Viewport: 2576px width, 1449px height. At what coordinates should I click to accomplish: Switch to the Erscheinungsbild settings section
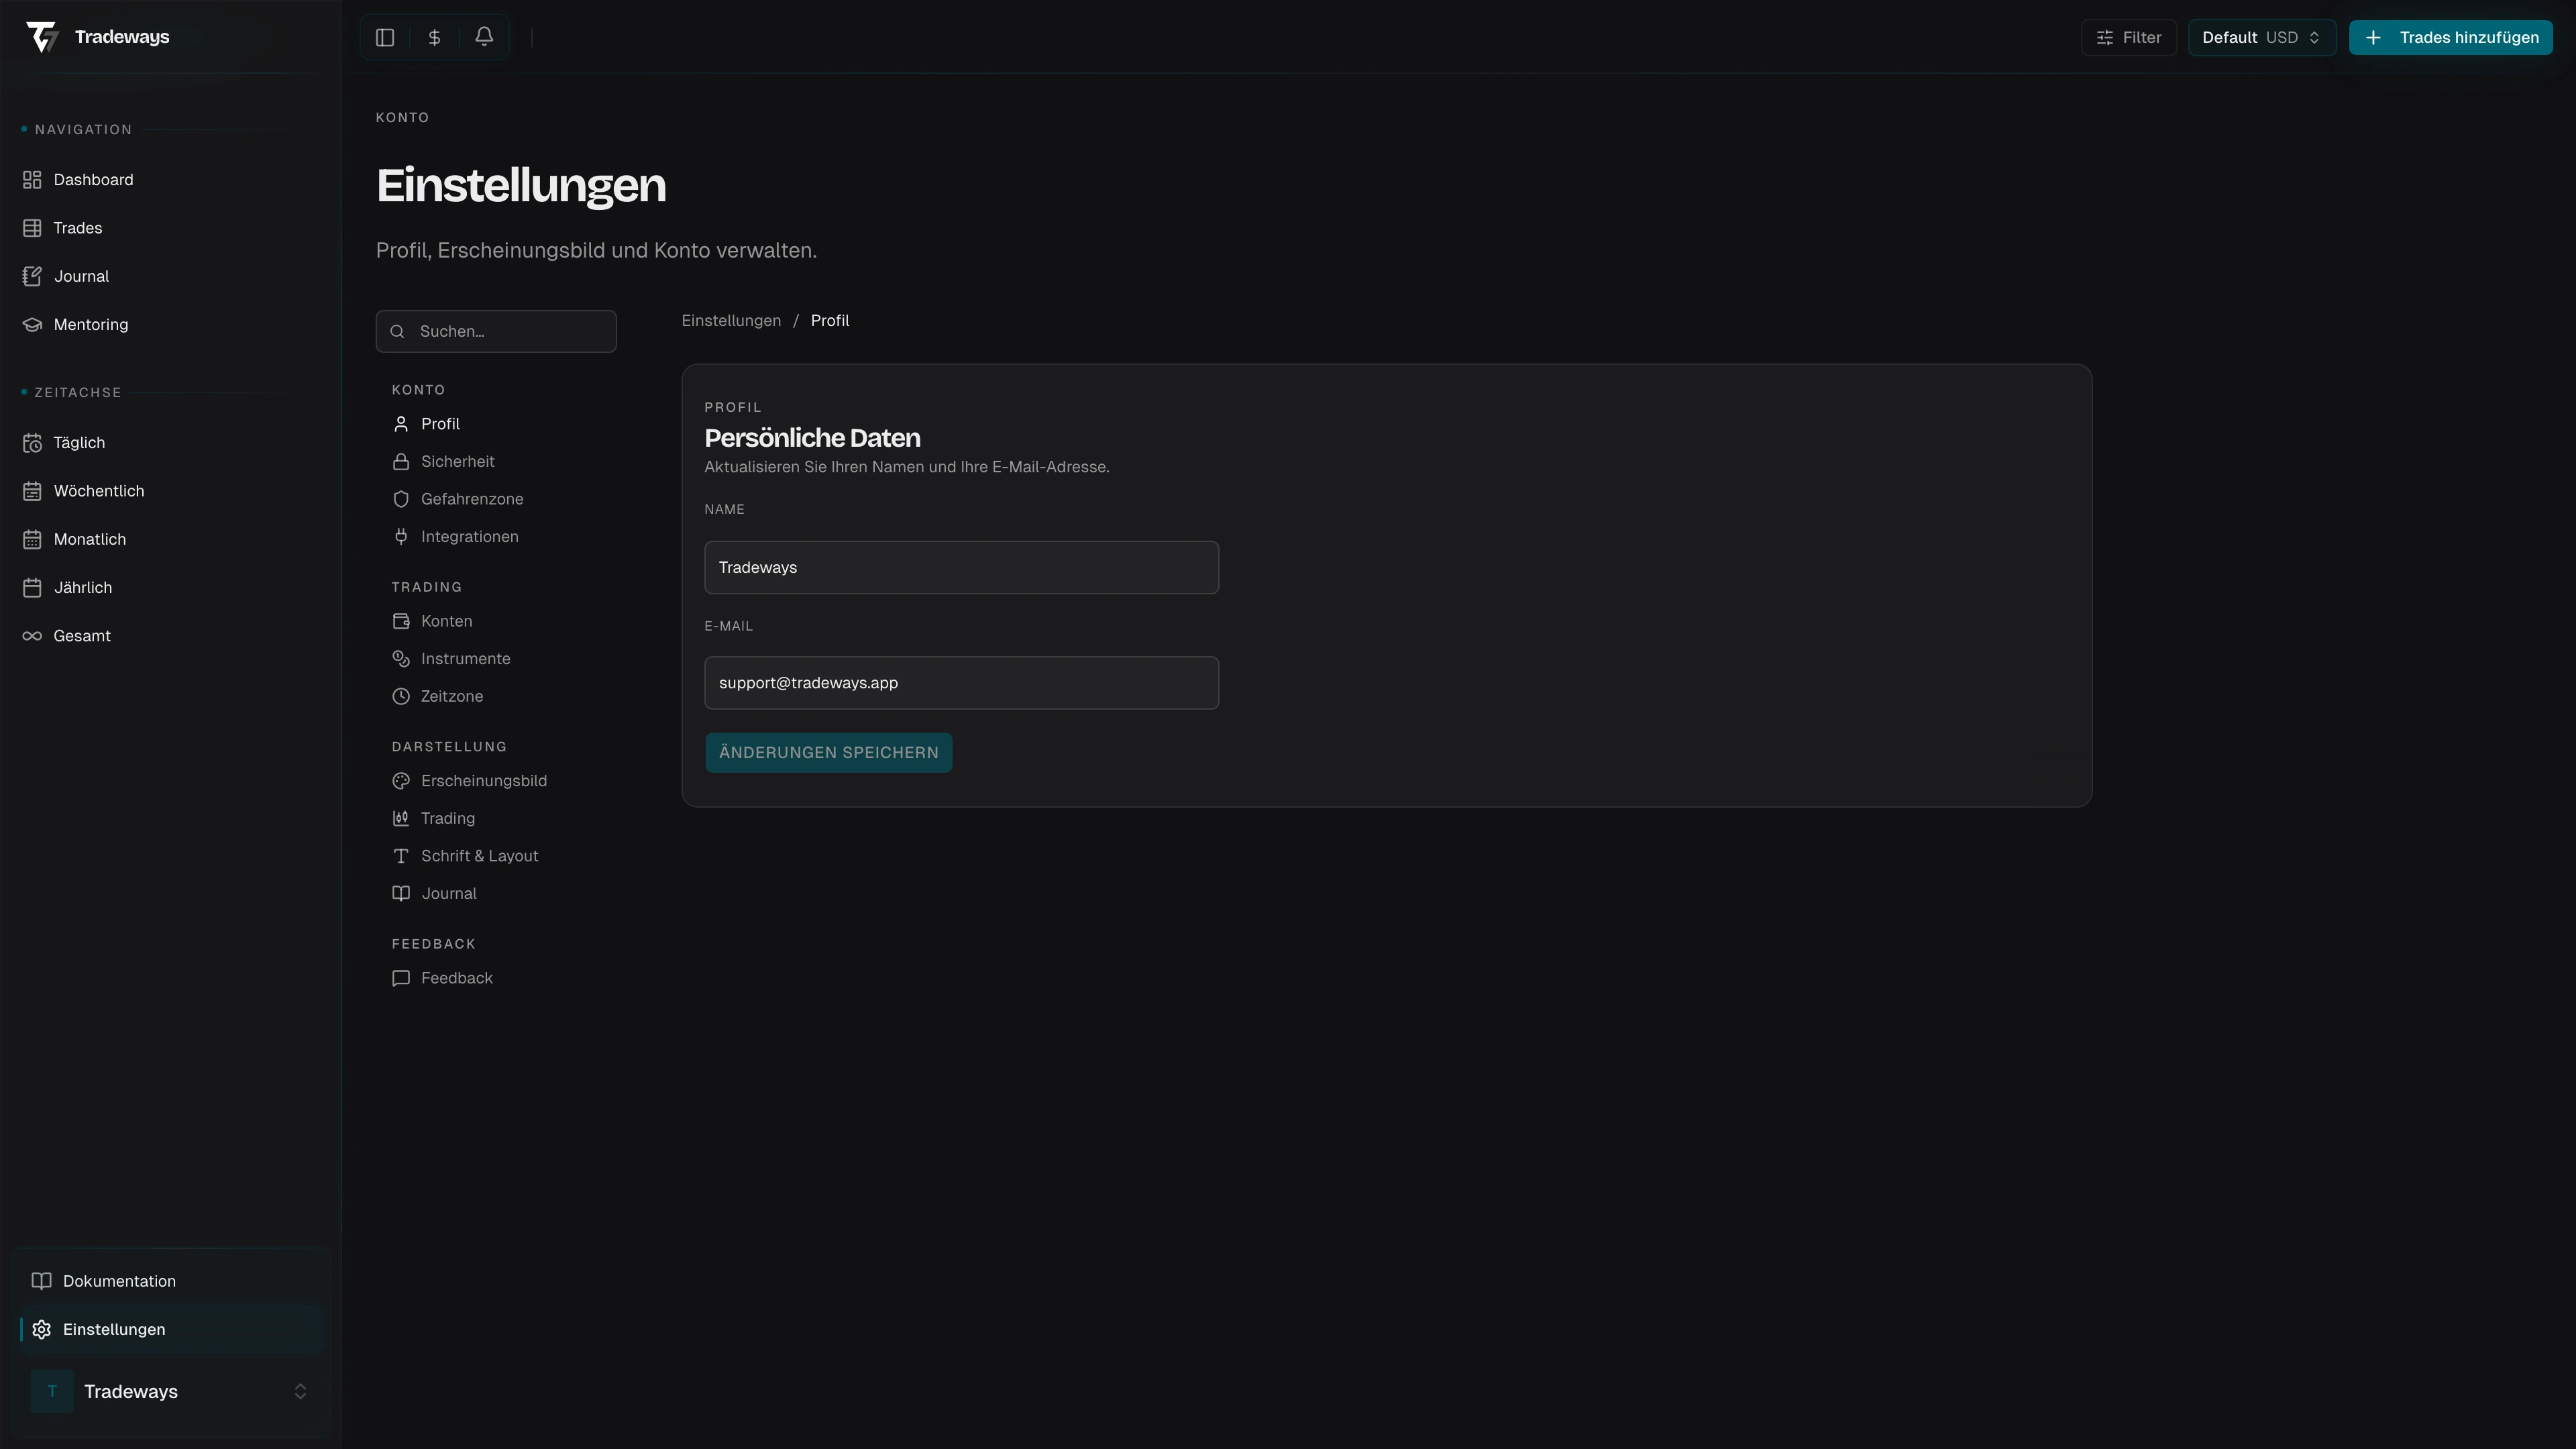(483, 780)
